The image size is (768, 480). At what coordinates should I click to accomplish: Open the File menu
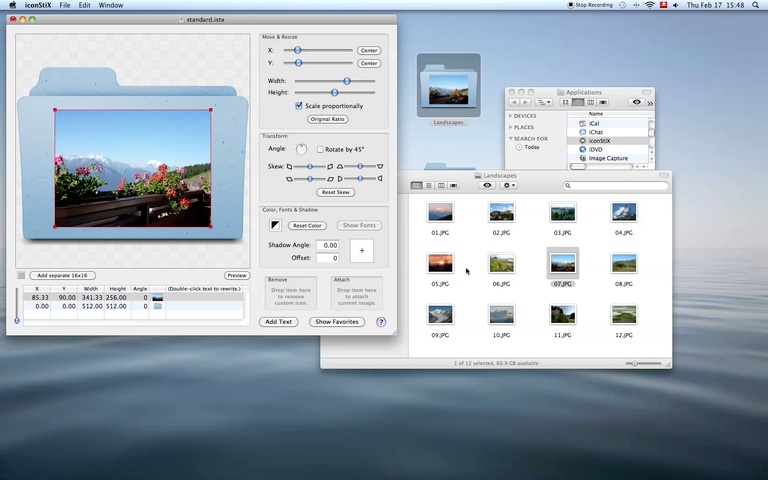click(x=64, y=5)
